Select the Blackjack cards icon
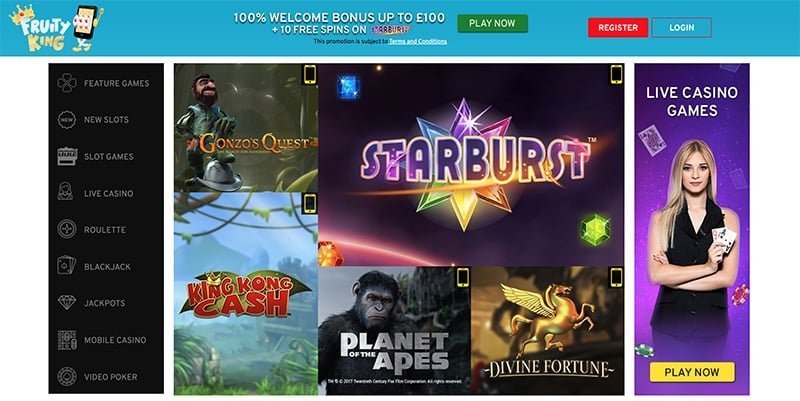800x401 pixels. point(67,266)
